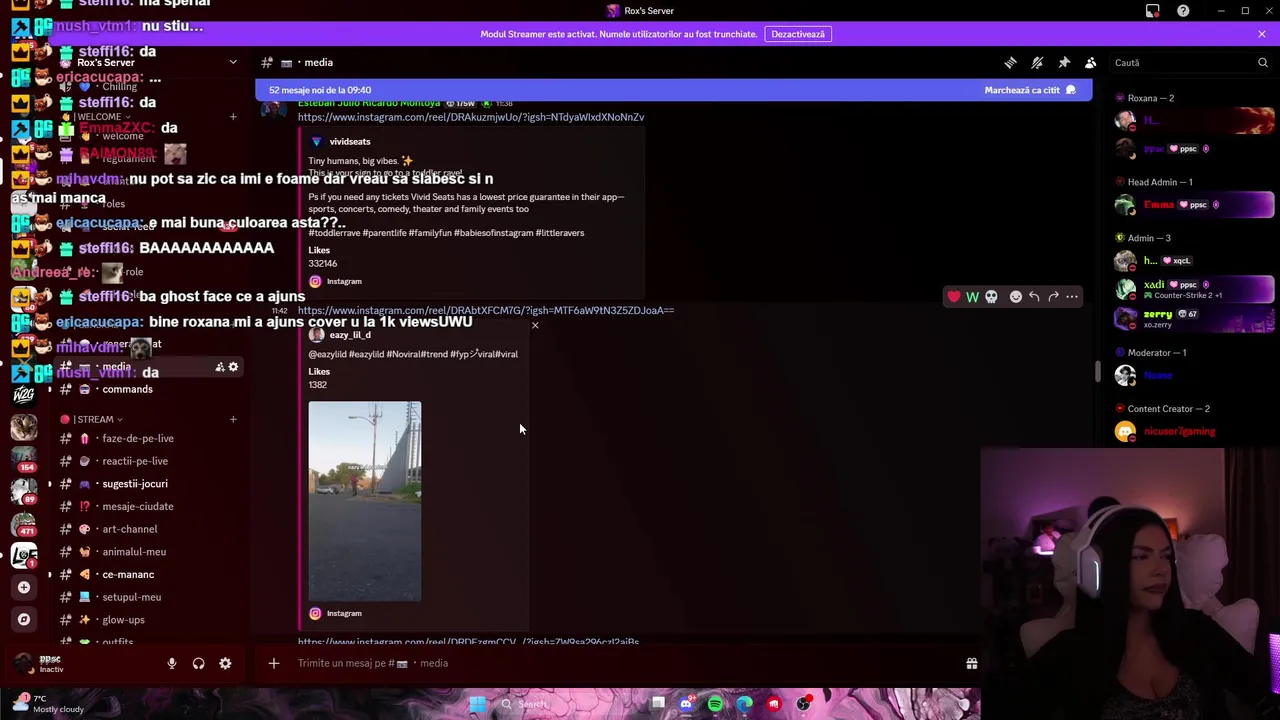Remove the eazy_lil_d embed with X
The height and width of the screenshot is (720, 1280).
(535, 325)
